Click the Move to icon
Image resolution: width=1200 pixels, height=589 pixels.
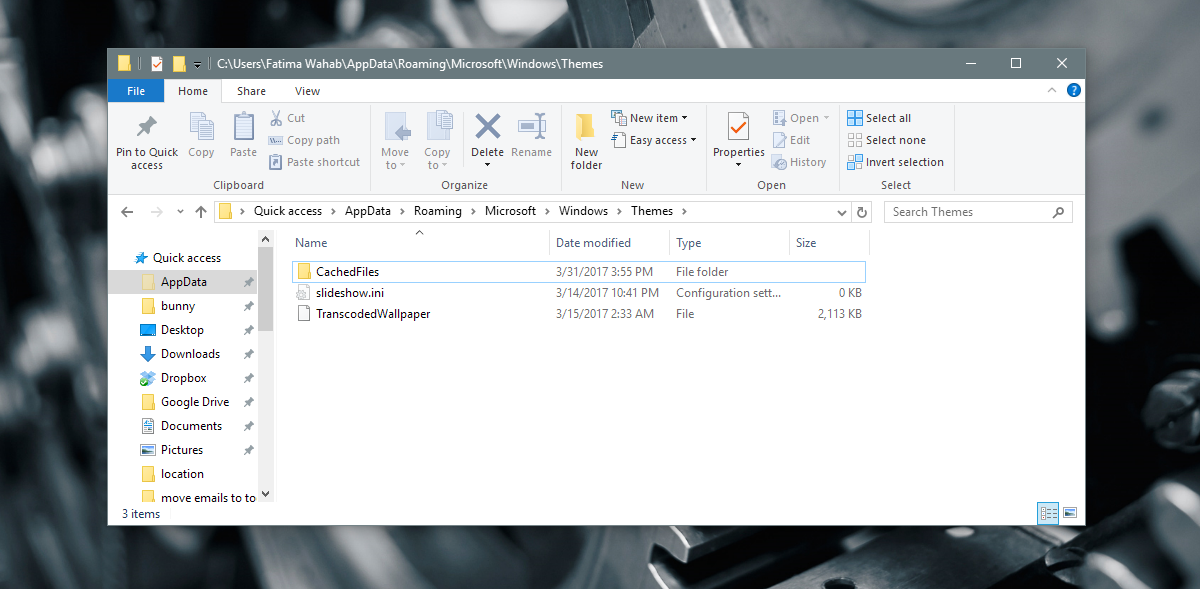396,126
